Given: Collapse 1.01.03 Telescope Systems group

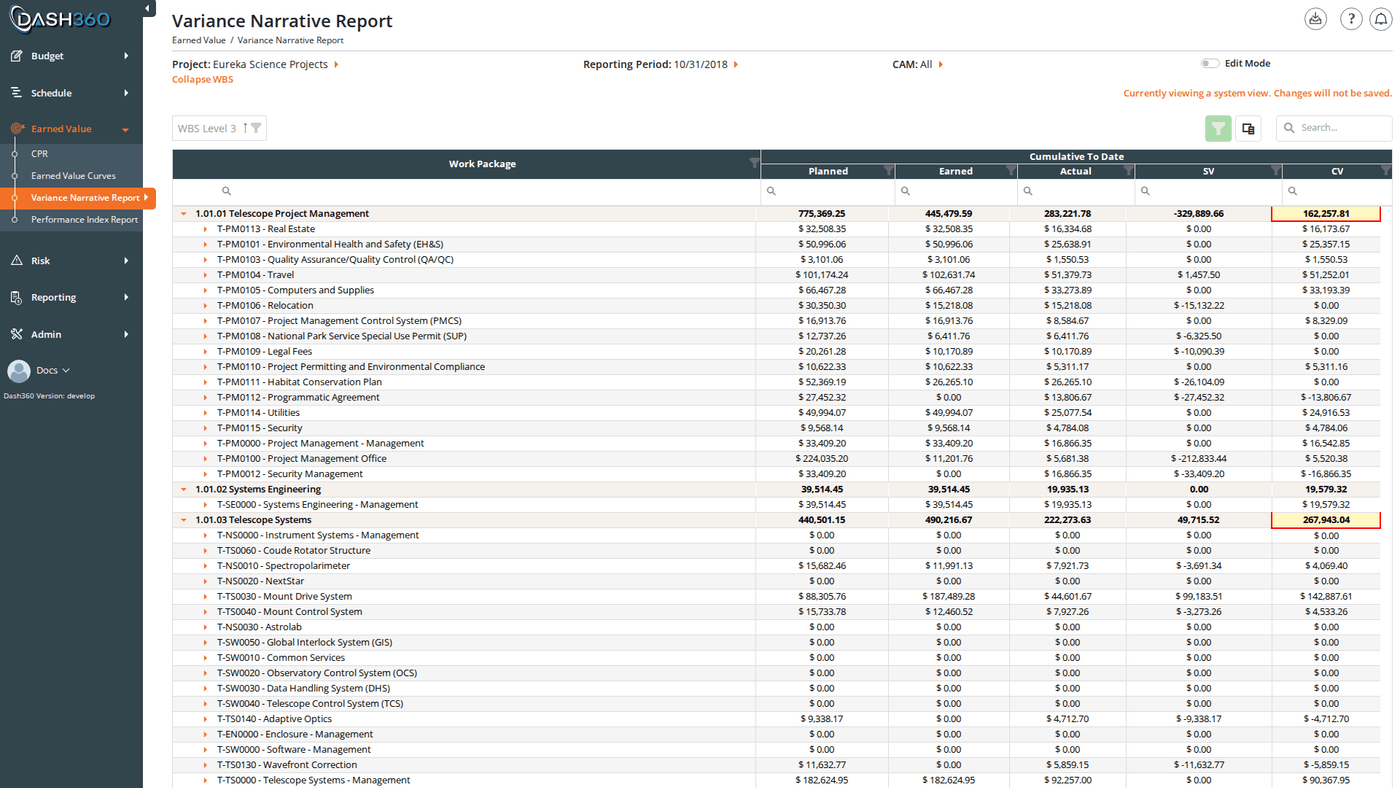Looking at the screenshot, I should pyautogui.click(x=183, y=520).
